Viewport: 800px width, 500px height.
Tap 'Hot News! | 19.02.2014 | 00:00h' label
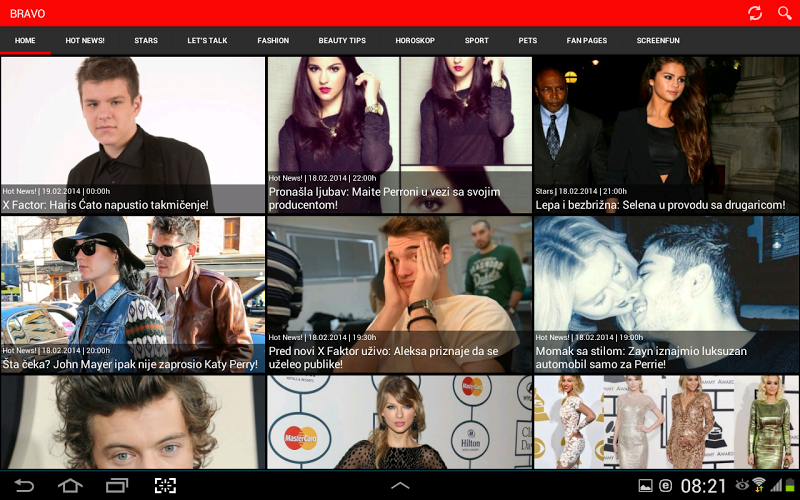(56, 191)
